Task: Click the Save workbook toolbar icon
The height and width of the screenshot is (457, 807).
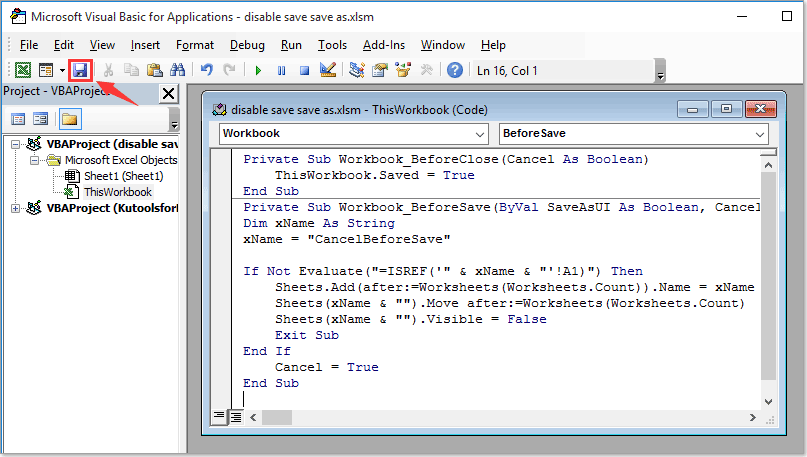Action: (x=82, y=70)
